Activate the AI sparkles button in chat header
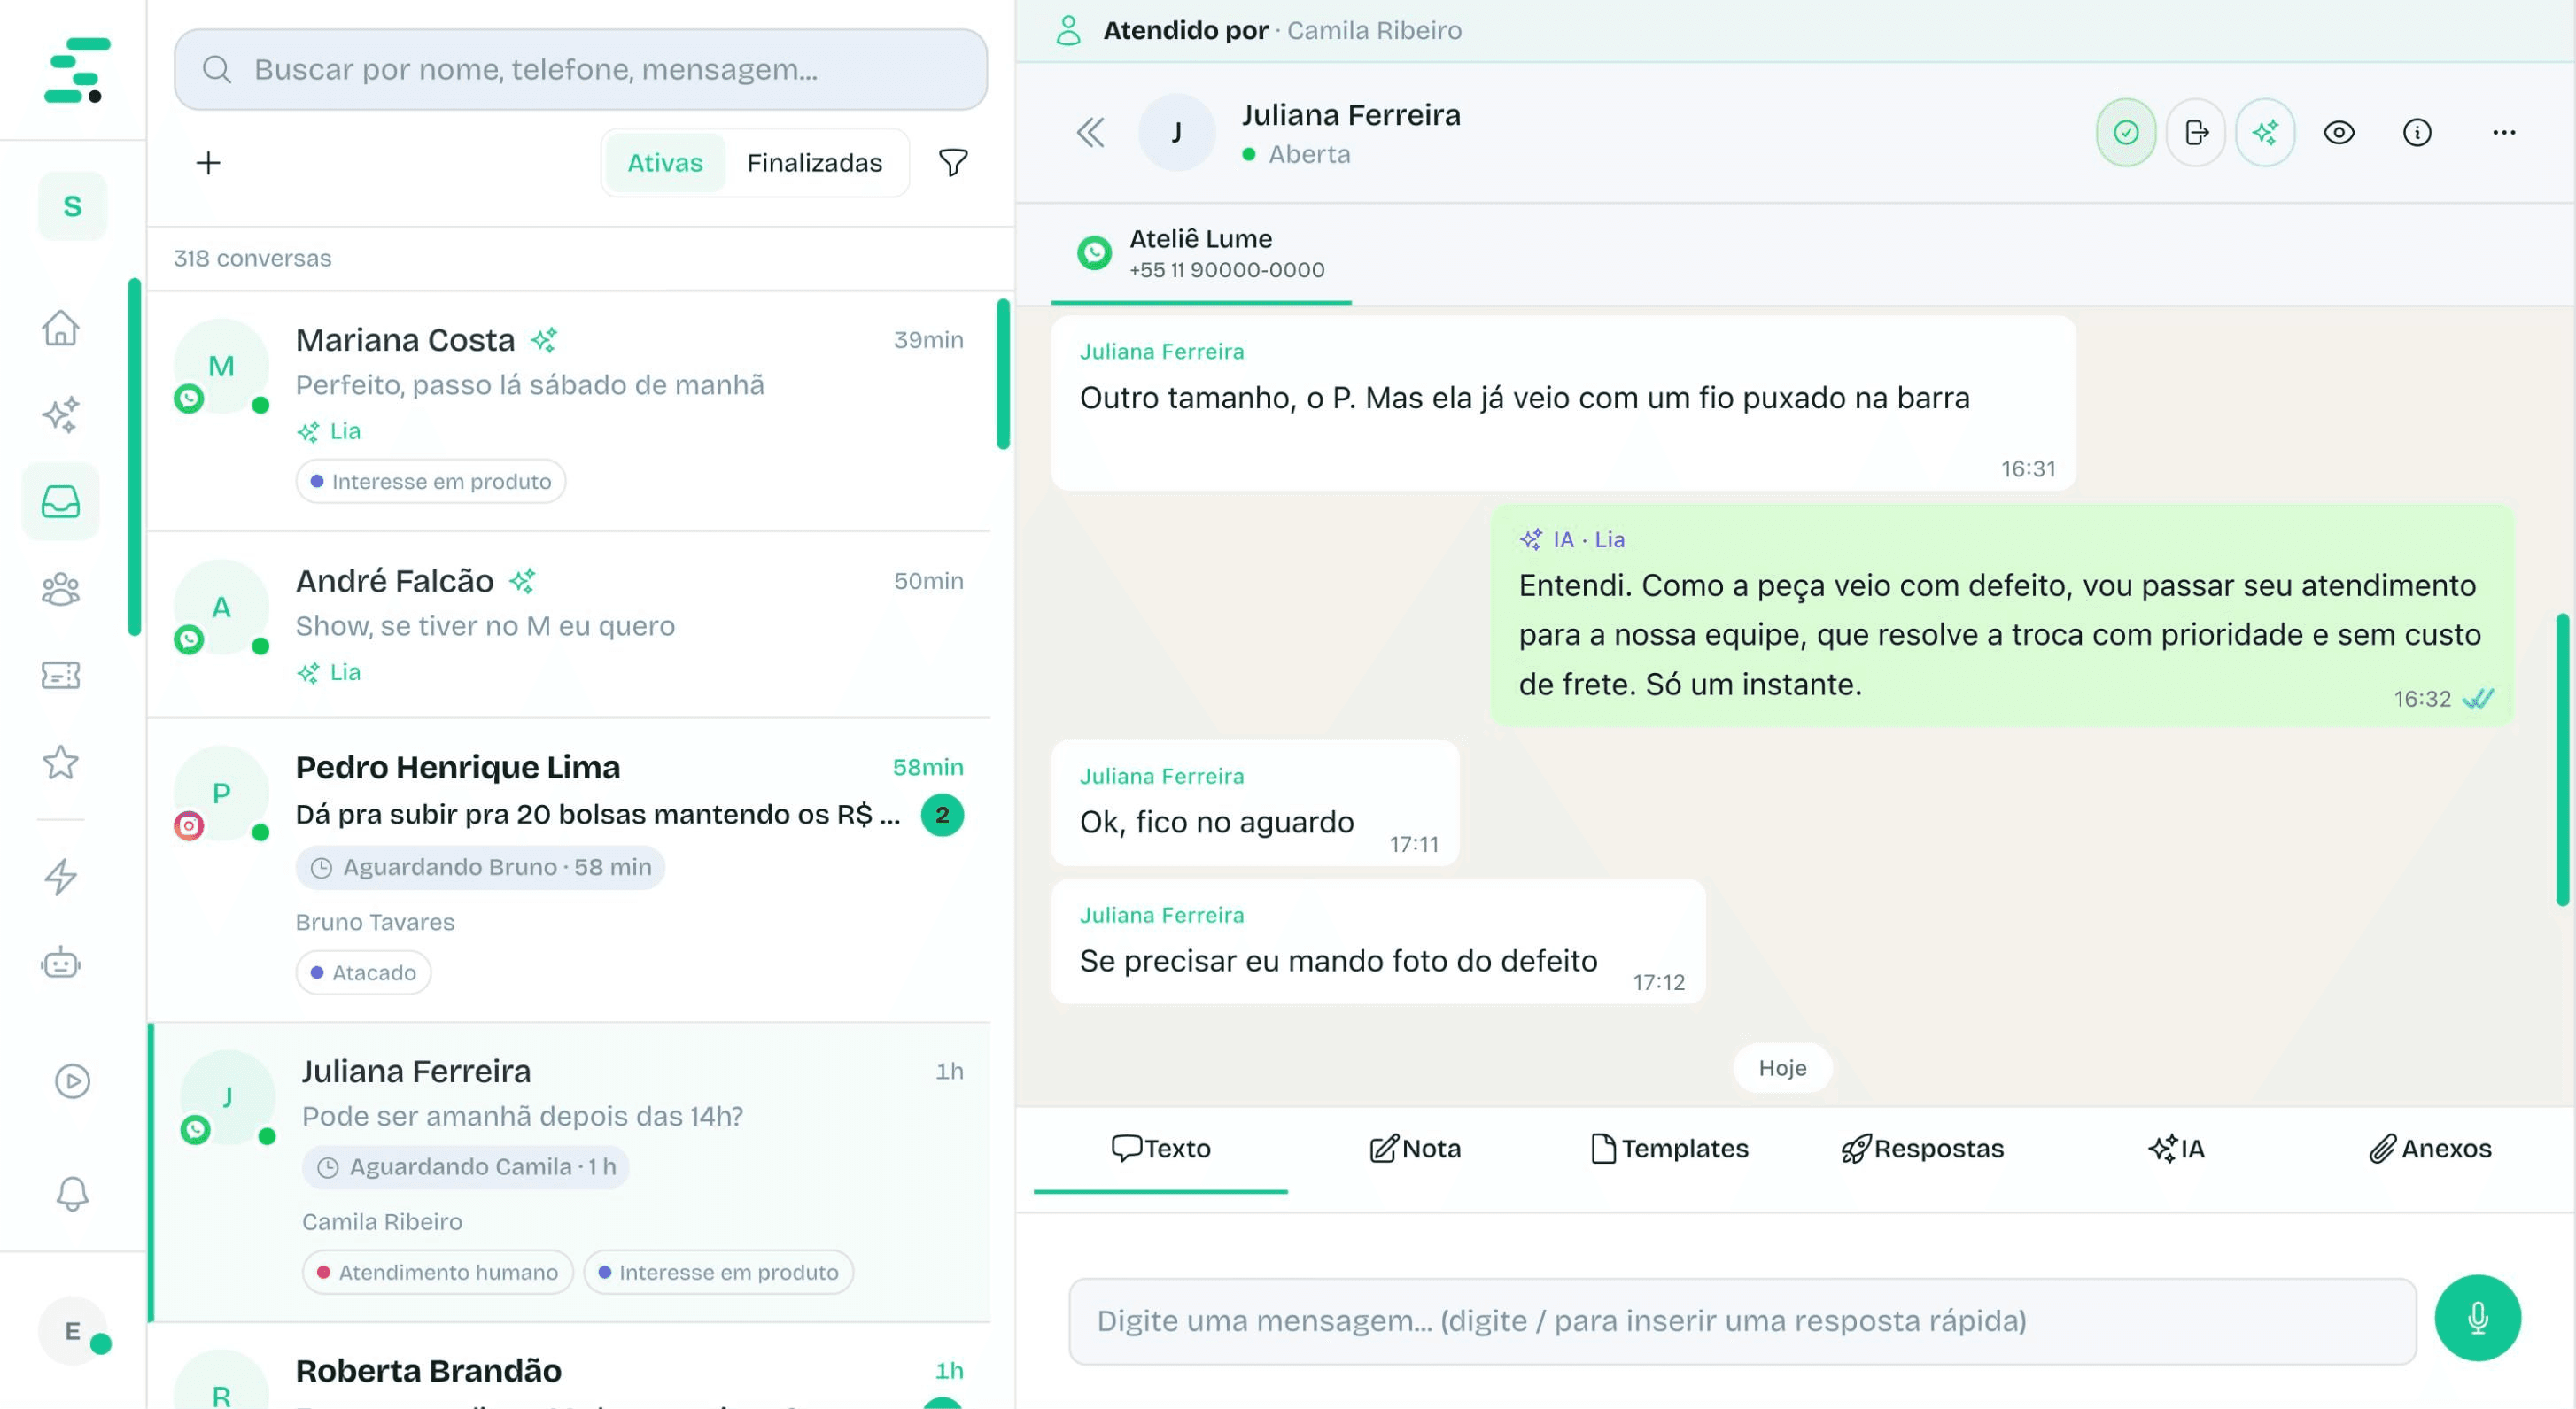This screenshot has height=1409, width=2576. (2266, 132)
